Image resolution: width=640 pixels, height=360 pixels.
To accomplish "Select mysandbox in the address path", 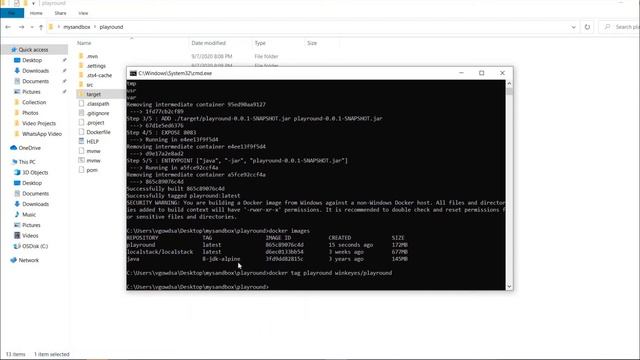I will (x=77, y=27).
